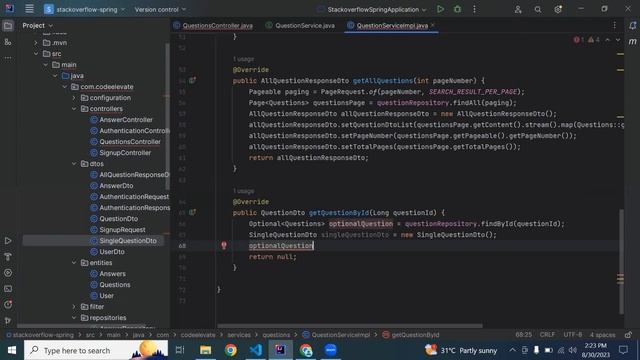This screenshot has height=360, width=640.
Task: Expand the configuration package
Action: coord(74,98)
